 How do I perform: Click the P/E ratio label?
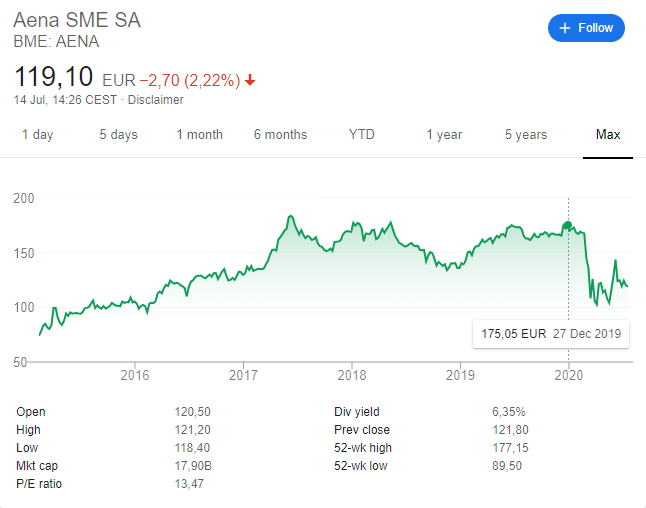pyautogui.click(x=39, y=484)
